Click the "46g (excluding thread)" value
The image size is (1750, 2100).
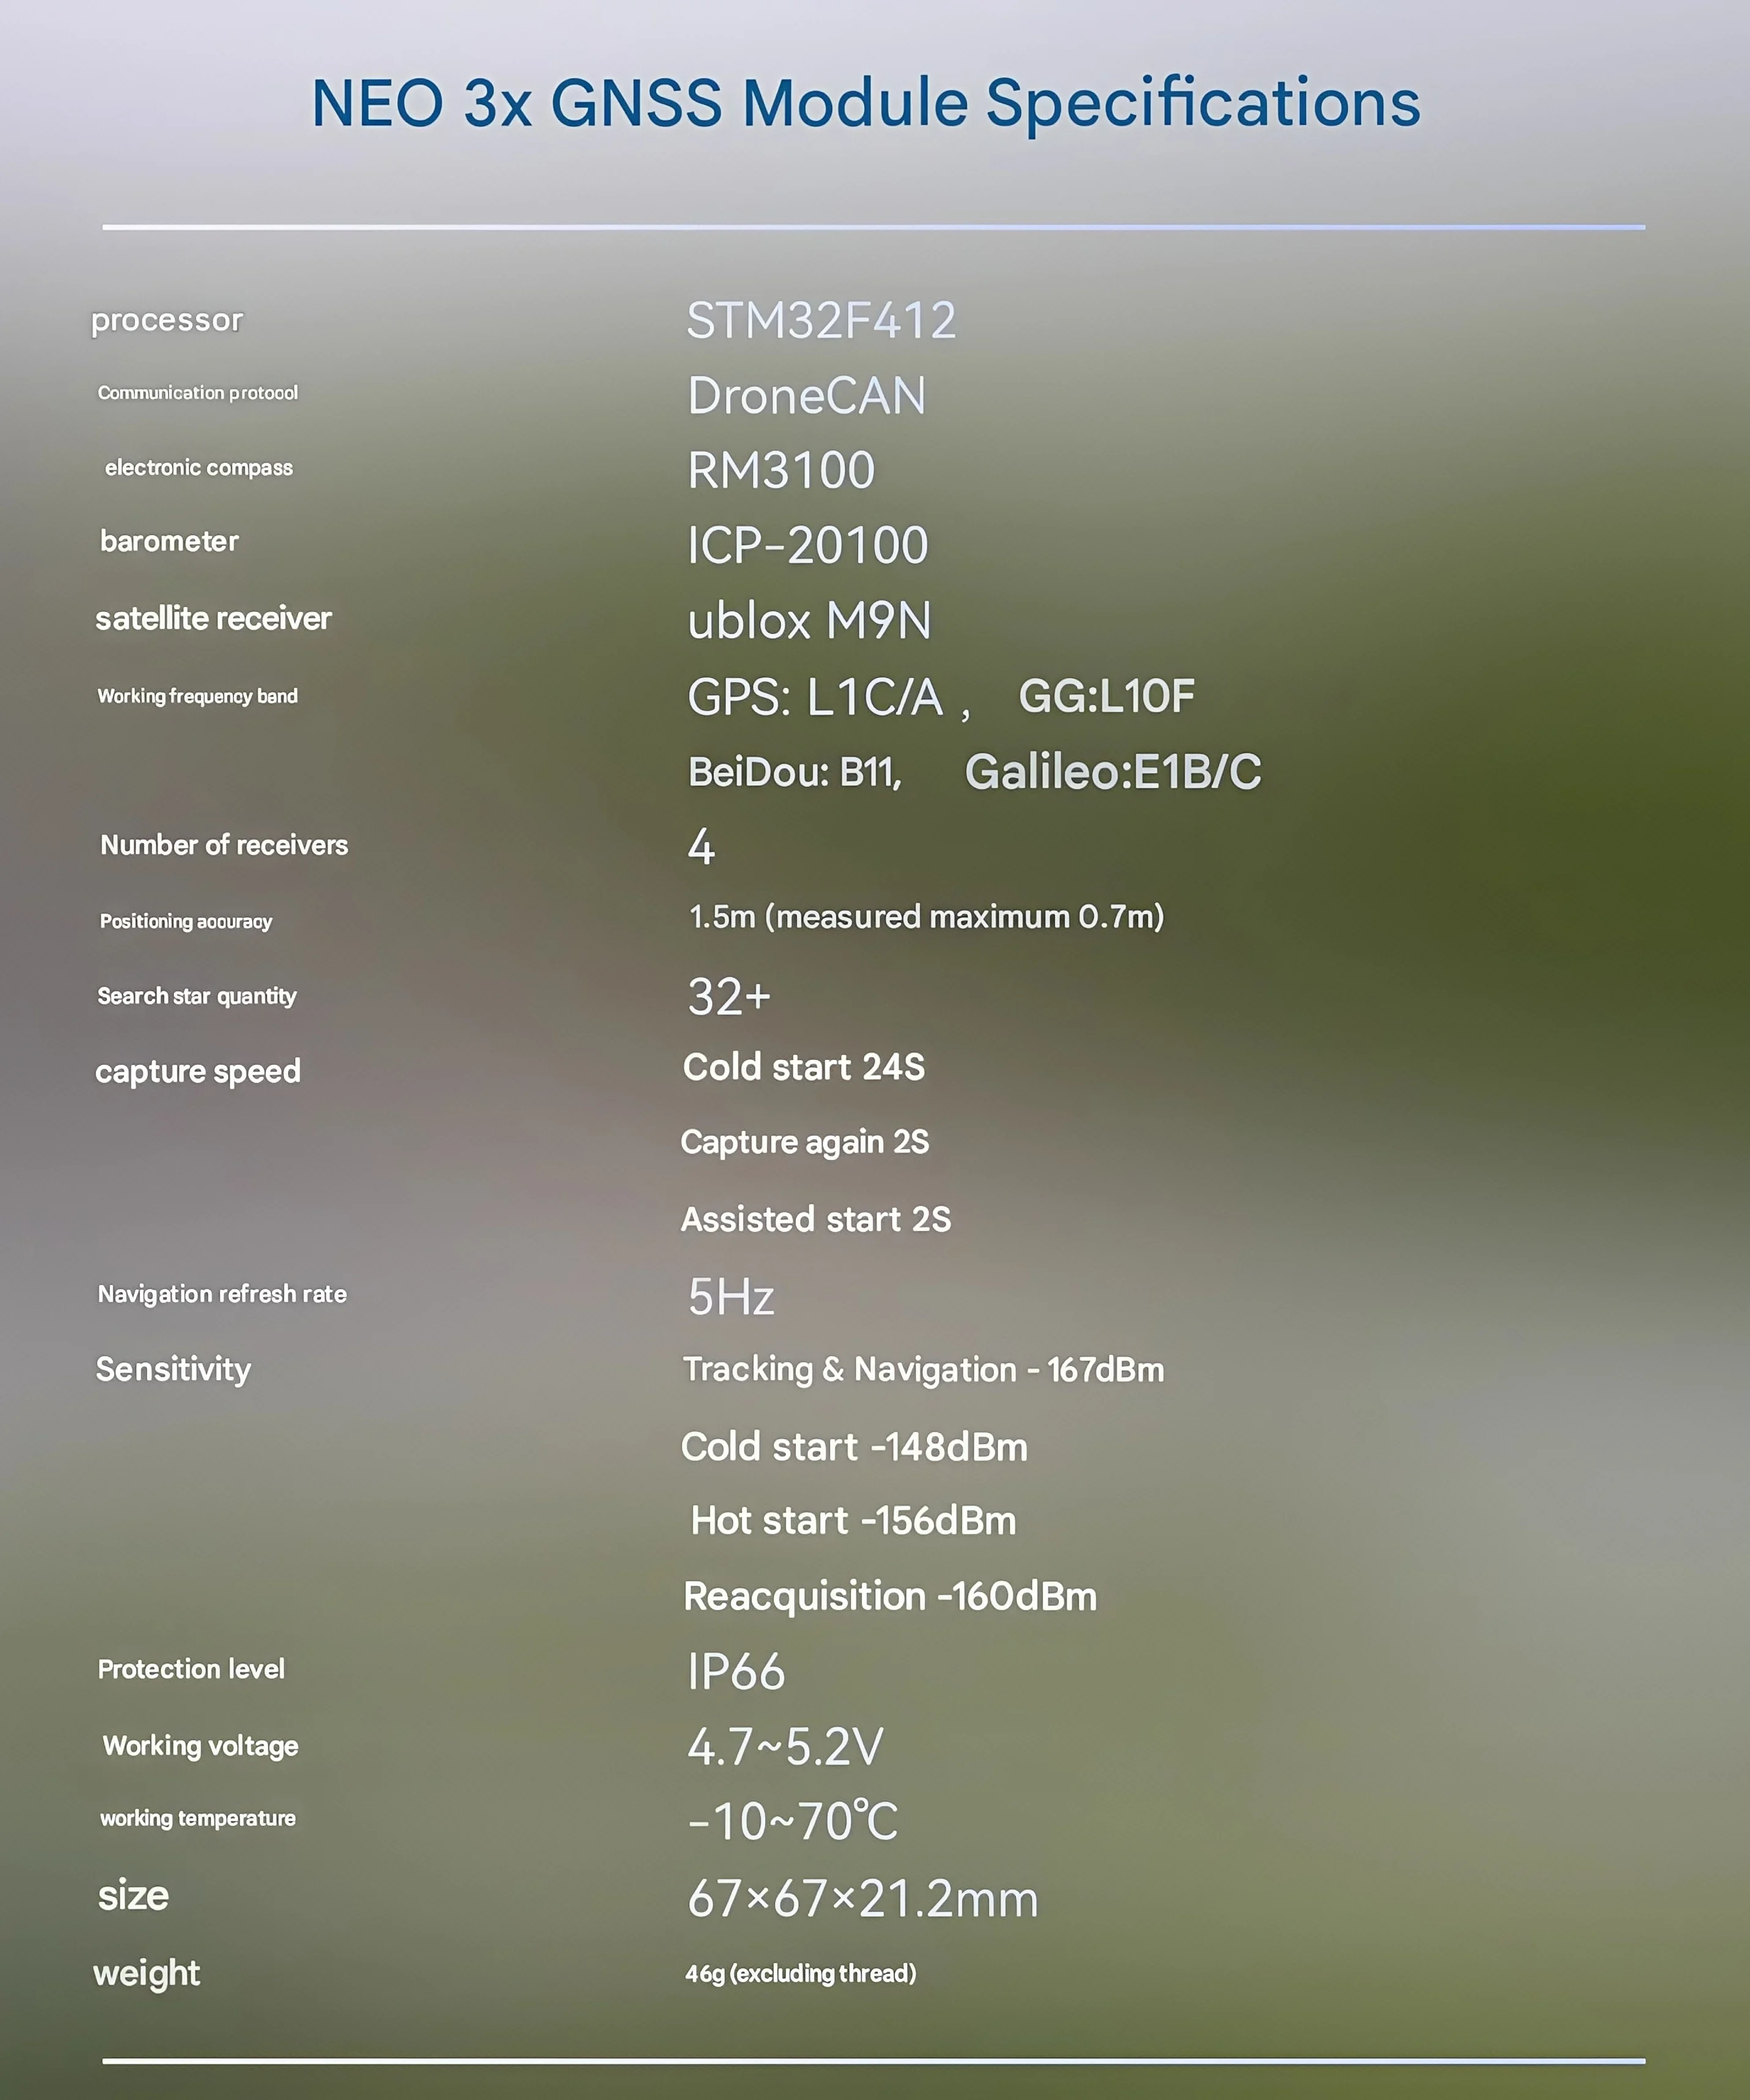[800, 1973]
